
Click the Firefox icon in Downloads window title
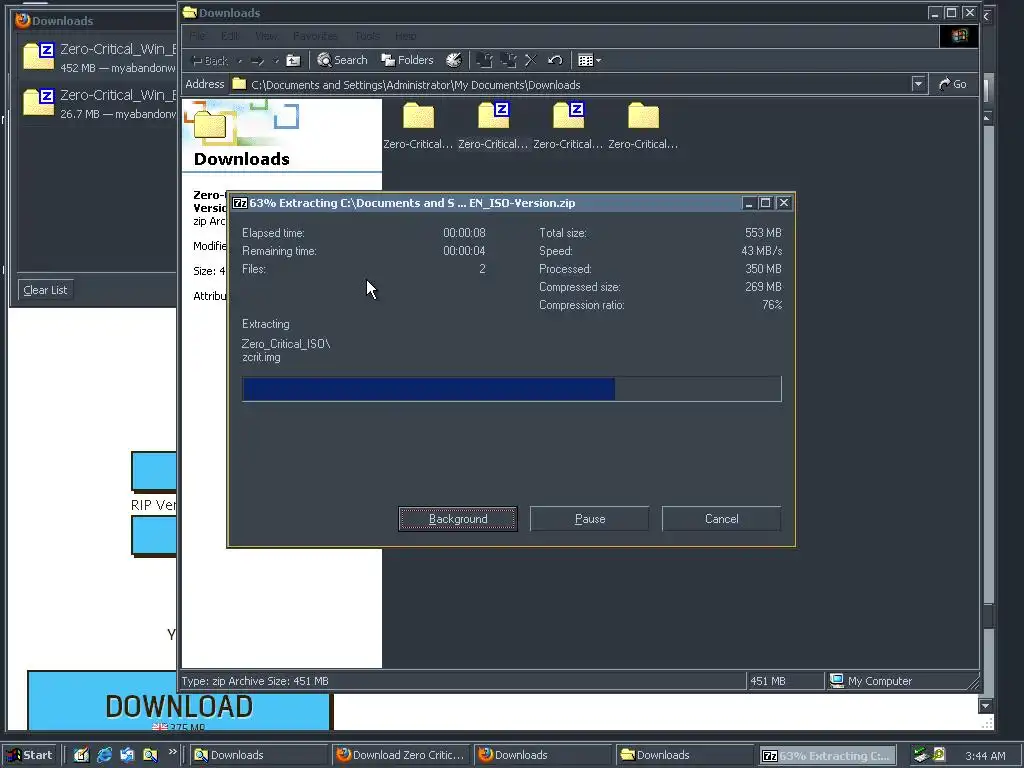tap(23, 20)
